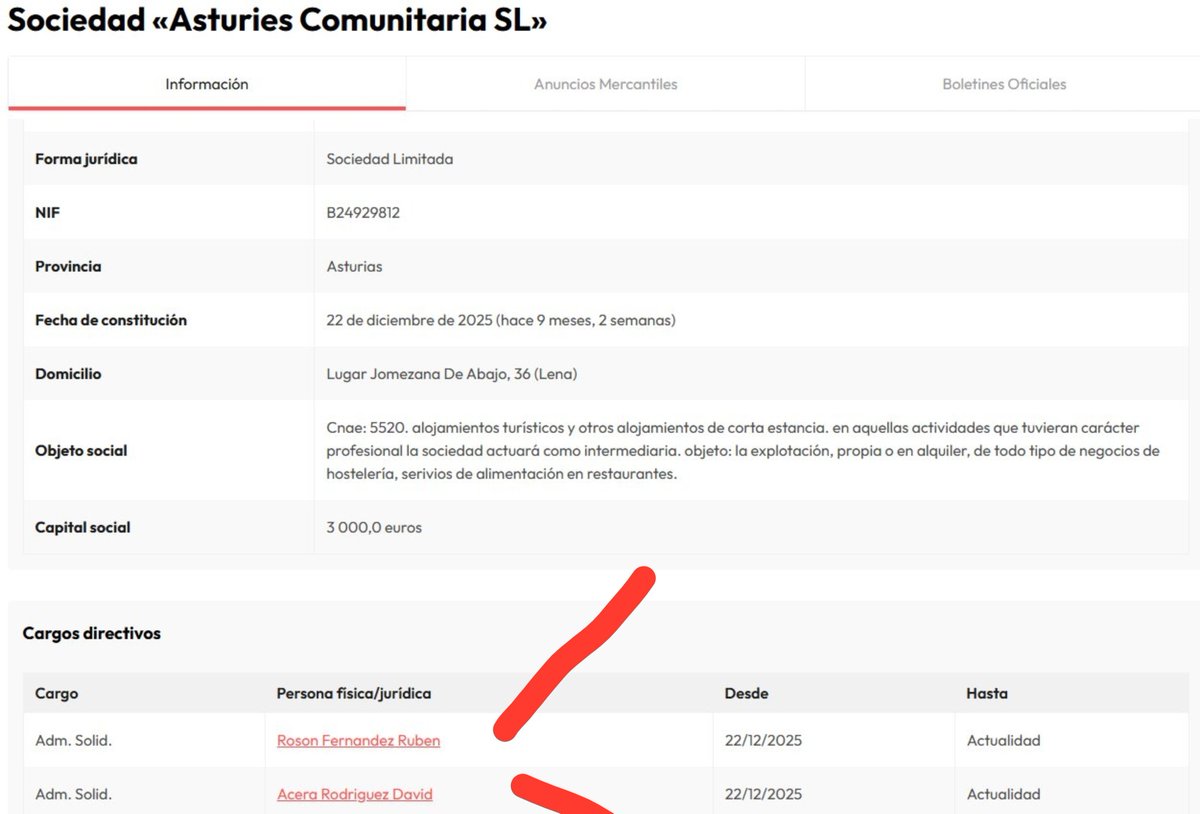The height and width of the screenshot is (814, 1200).
Task: Click the Sociedad Asturies Comunitaria SL heading
Action: coord(277,20)
